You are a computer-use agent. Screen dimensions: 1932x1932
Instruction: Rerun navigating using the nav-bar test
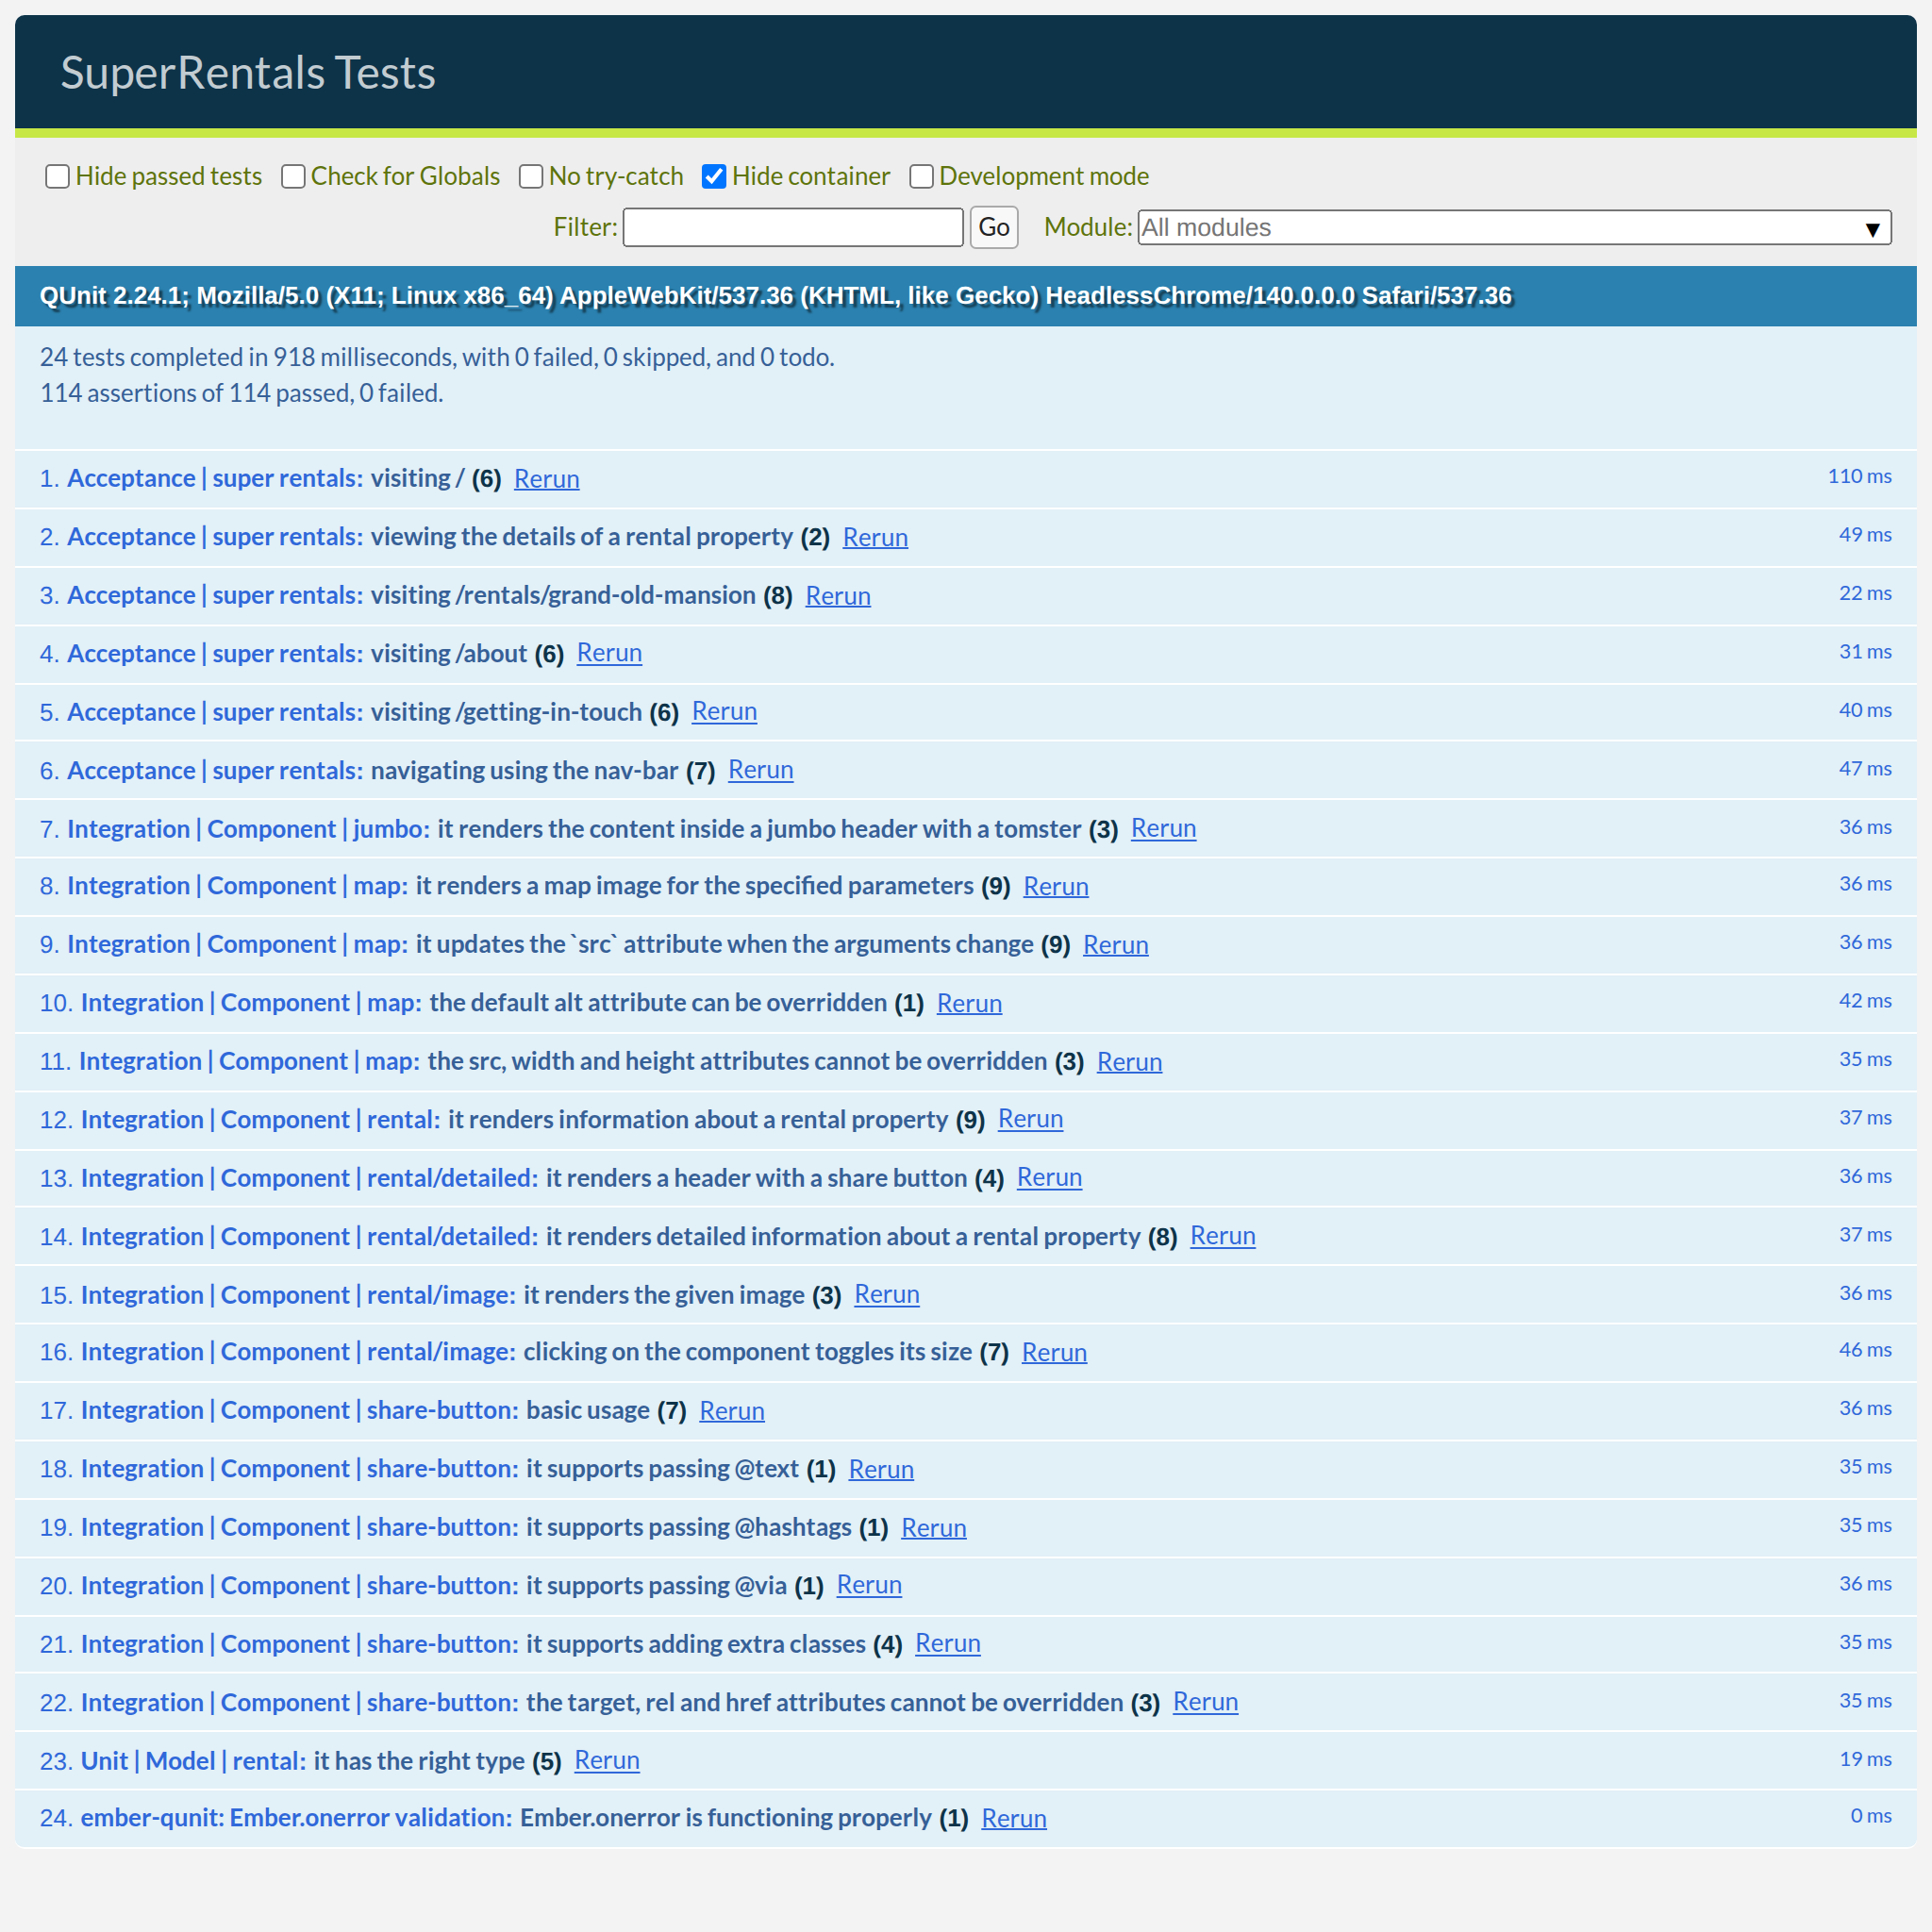760,770
